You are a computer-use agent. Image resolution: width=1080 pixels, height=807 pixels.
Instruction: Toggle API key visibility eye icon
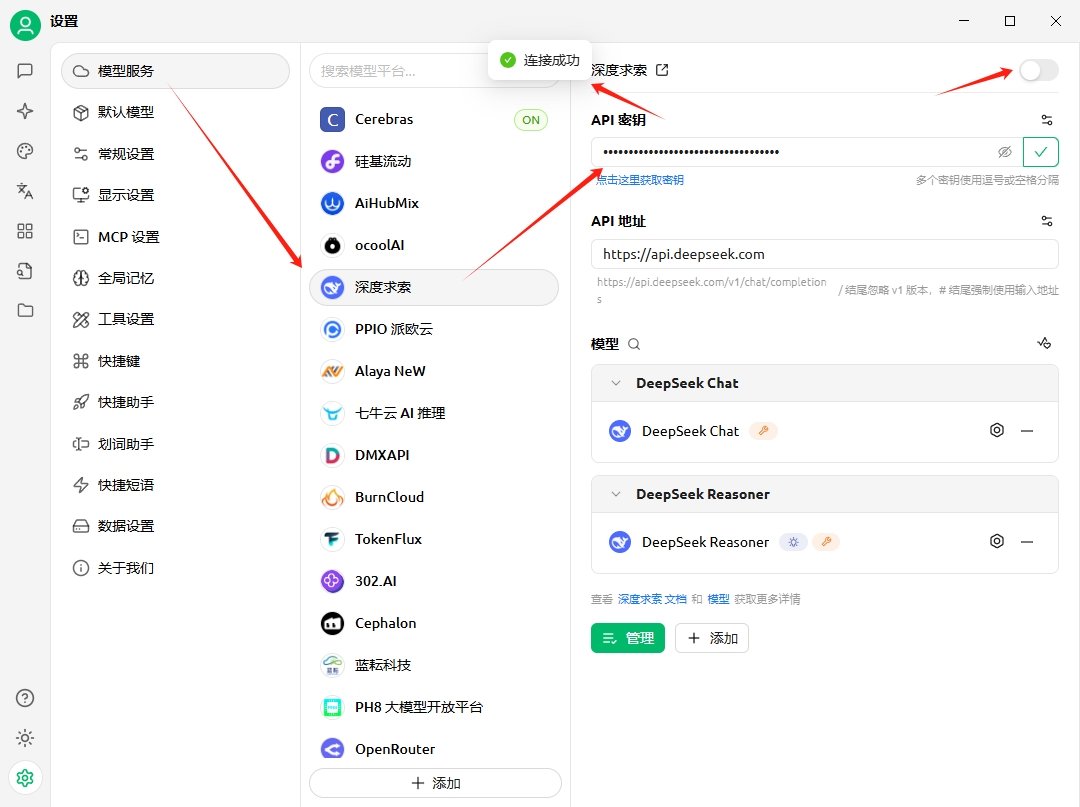click(1005, 152)
